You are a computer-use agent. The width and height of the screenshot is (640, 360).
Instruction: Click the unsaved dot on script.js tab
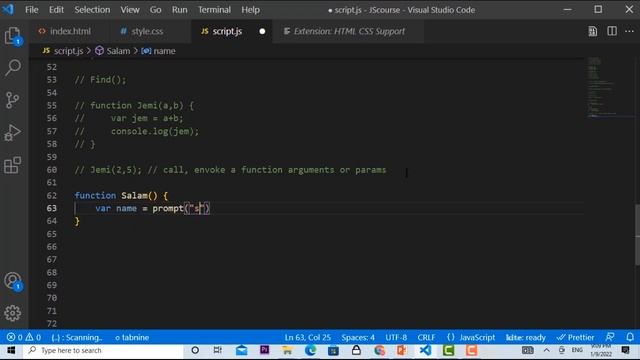(x=262, y=31)
